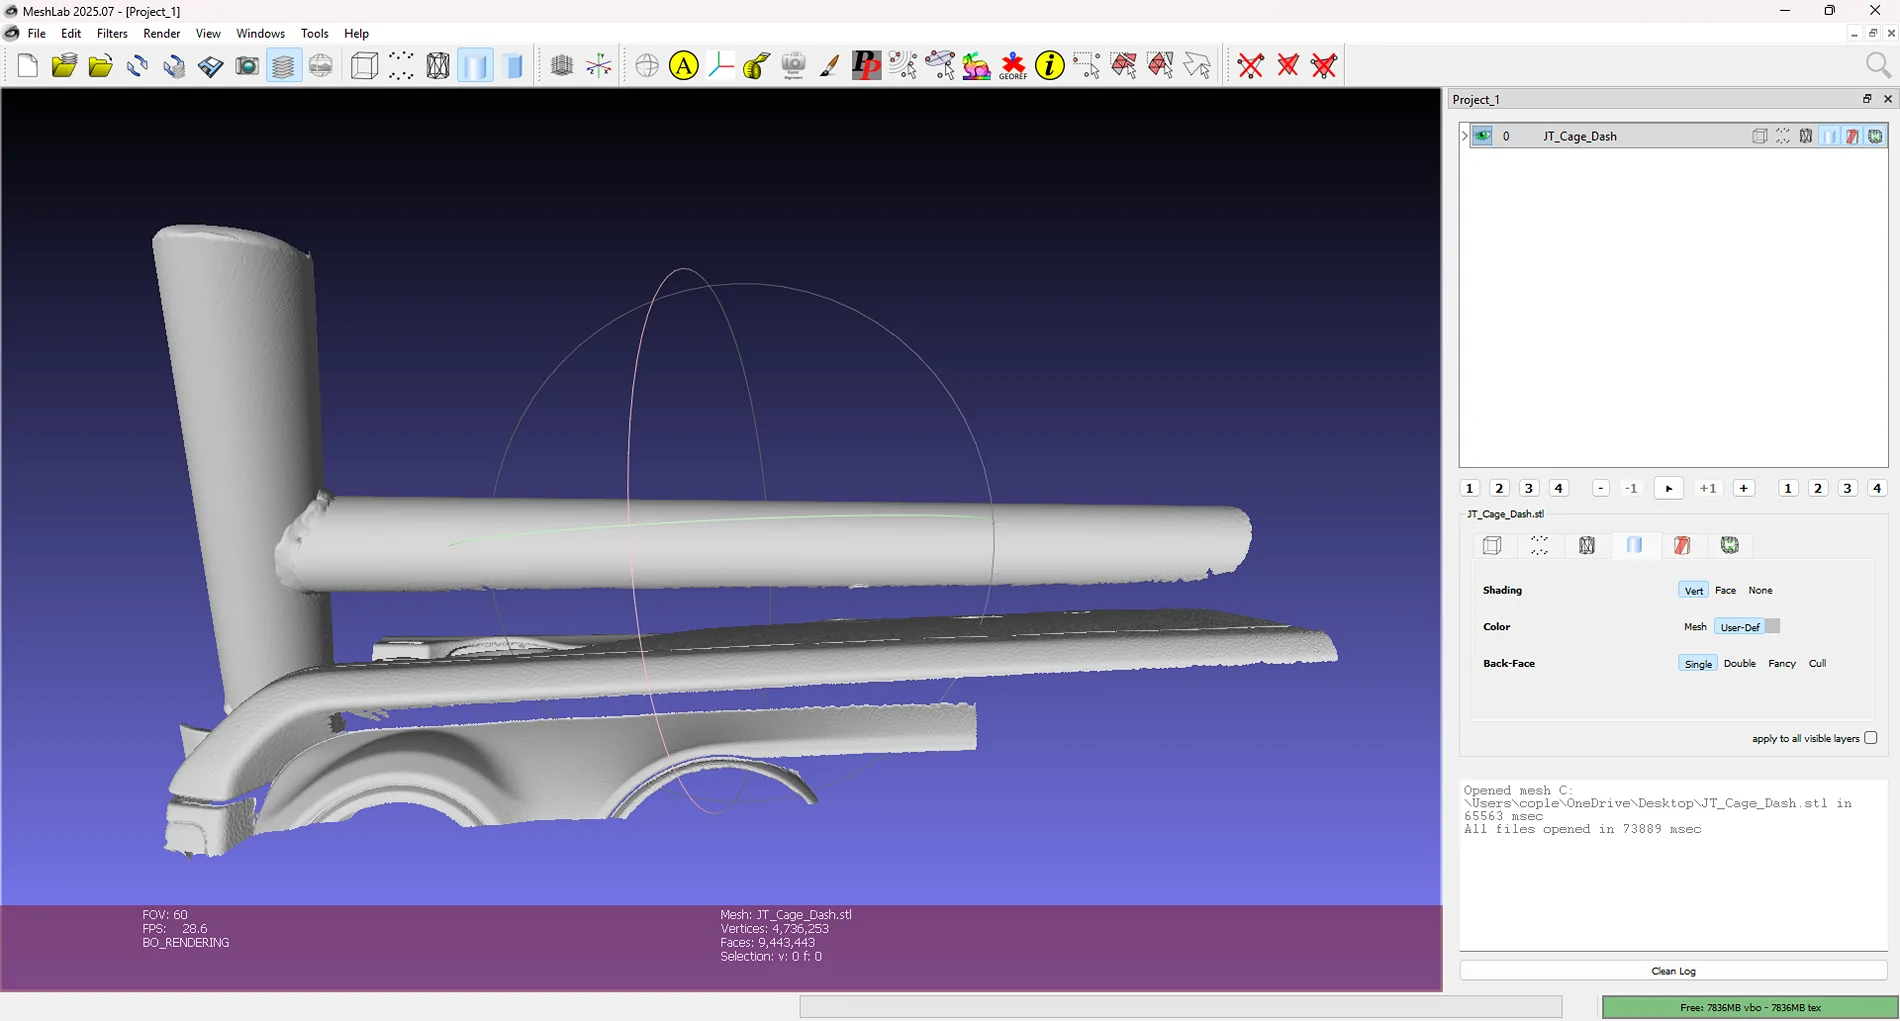Open the user-defined gray color swatch
Image resolution: width=1900 pixels, height=1021 pixels.
point(1772,626)
